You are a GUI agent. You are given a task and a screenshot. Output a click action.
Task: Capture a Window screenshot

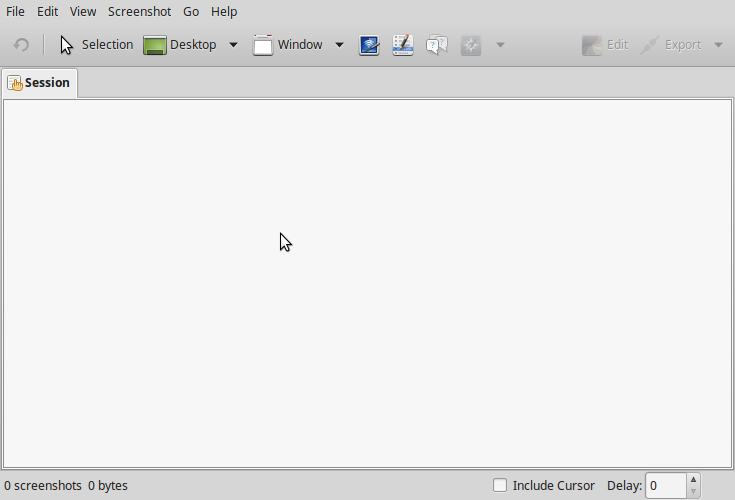point(288,45)
